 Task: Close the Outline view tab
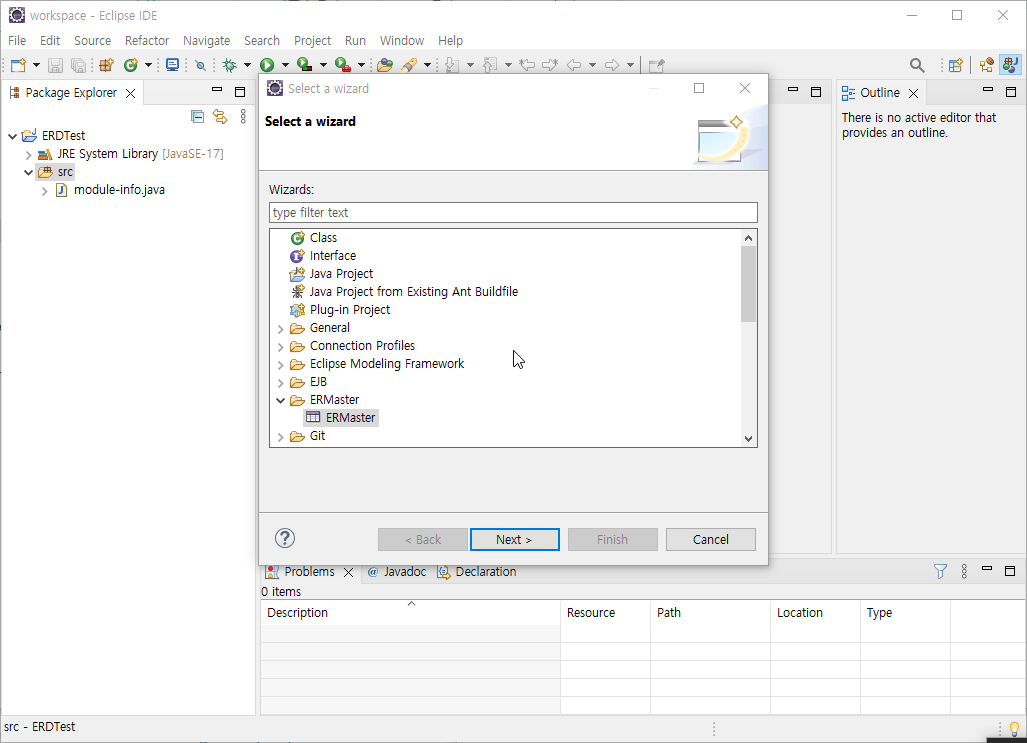pyautogui.click(x=914, y=94)
